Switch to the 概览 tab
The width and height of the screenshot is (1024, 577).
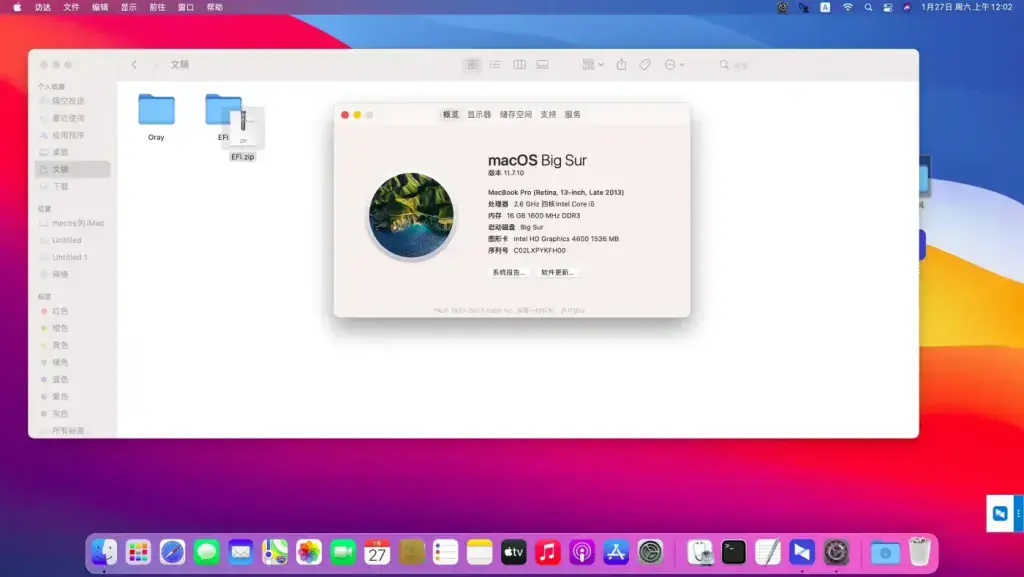[x=451, y=114]
